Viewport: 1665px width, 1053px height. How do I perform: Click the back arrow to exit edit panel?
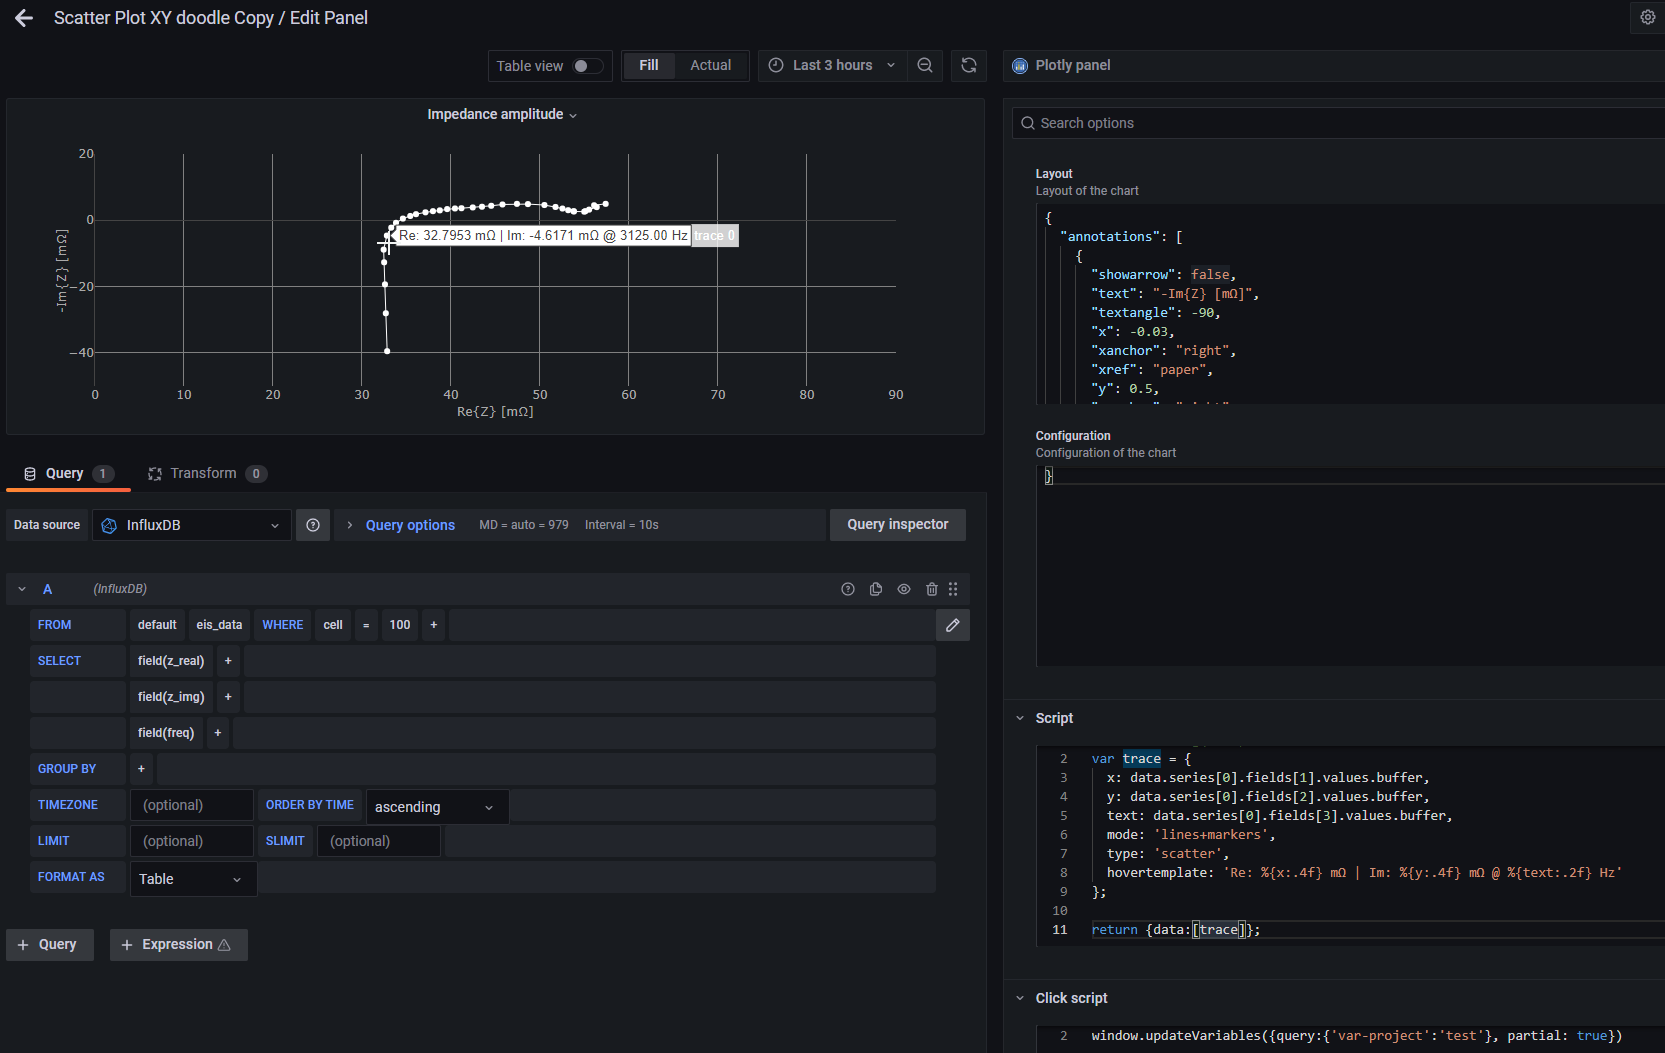tap(24, 18)
